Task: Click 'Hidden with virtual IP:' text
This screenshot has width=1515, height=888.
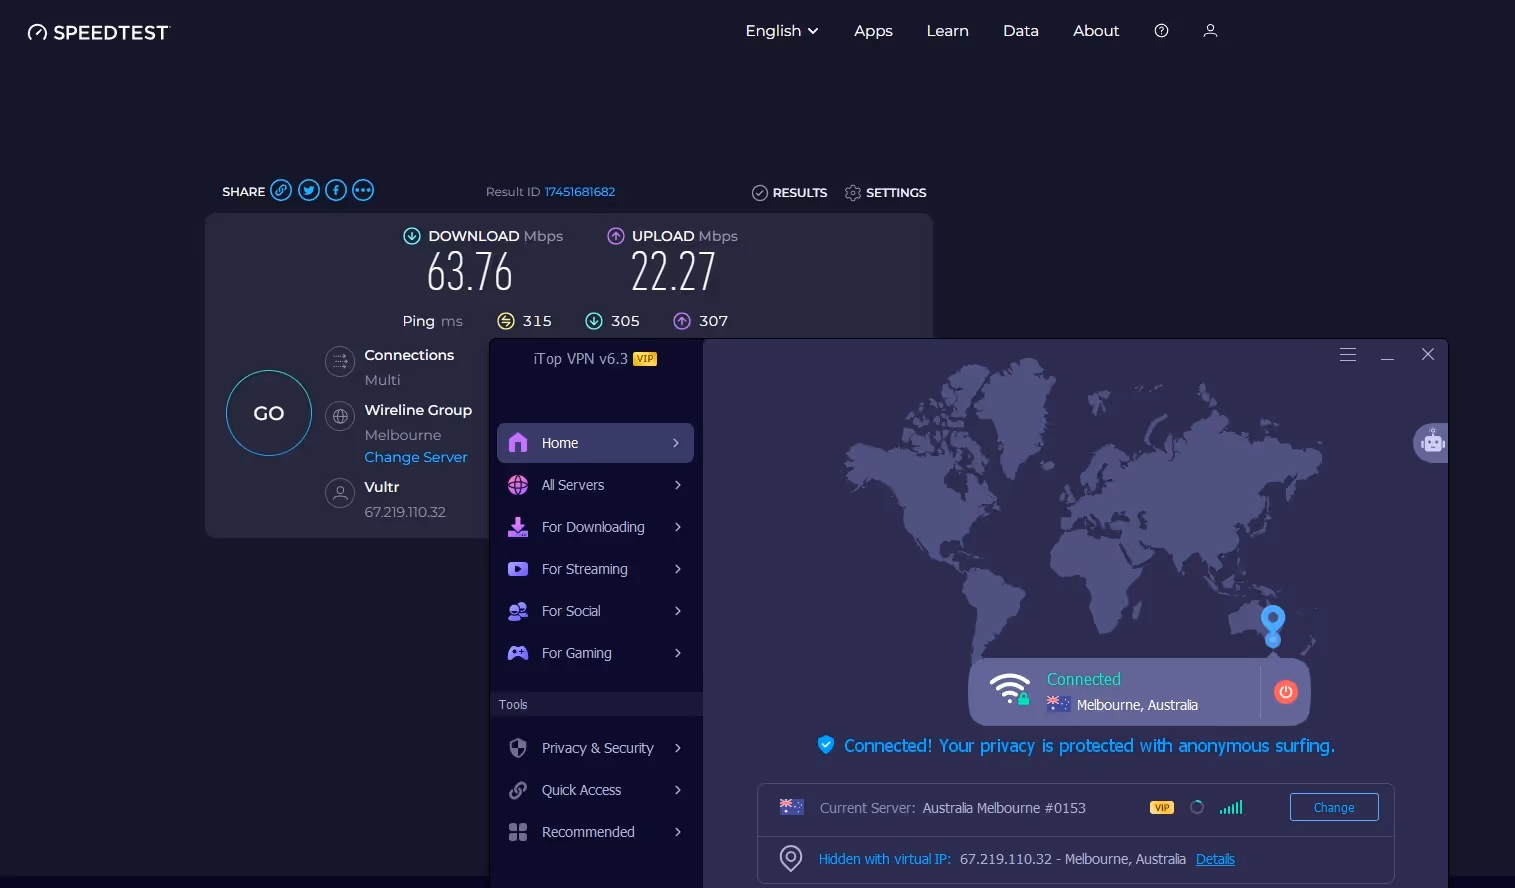Action: pos(885,859)
